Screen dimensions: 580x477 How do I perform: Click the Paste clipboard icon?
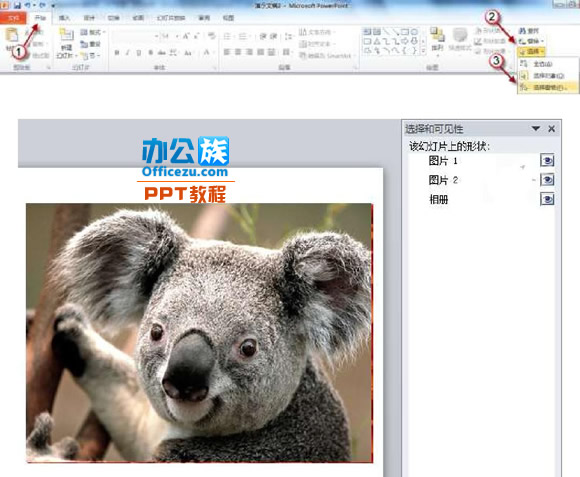coord(12,36)
